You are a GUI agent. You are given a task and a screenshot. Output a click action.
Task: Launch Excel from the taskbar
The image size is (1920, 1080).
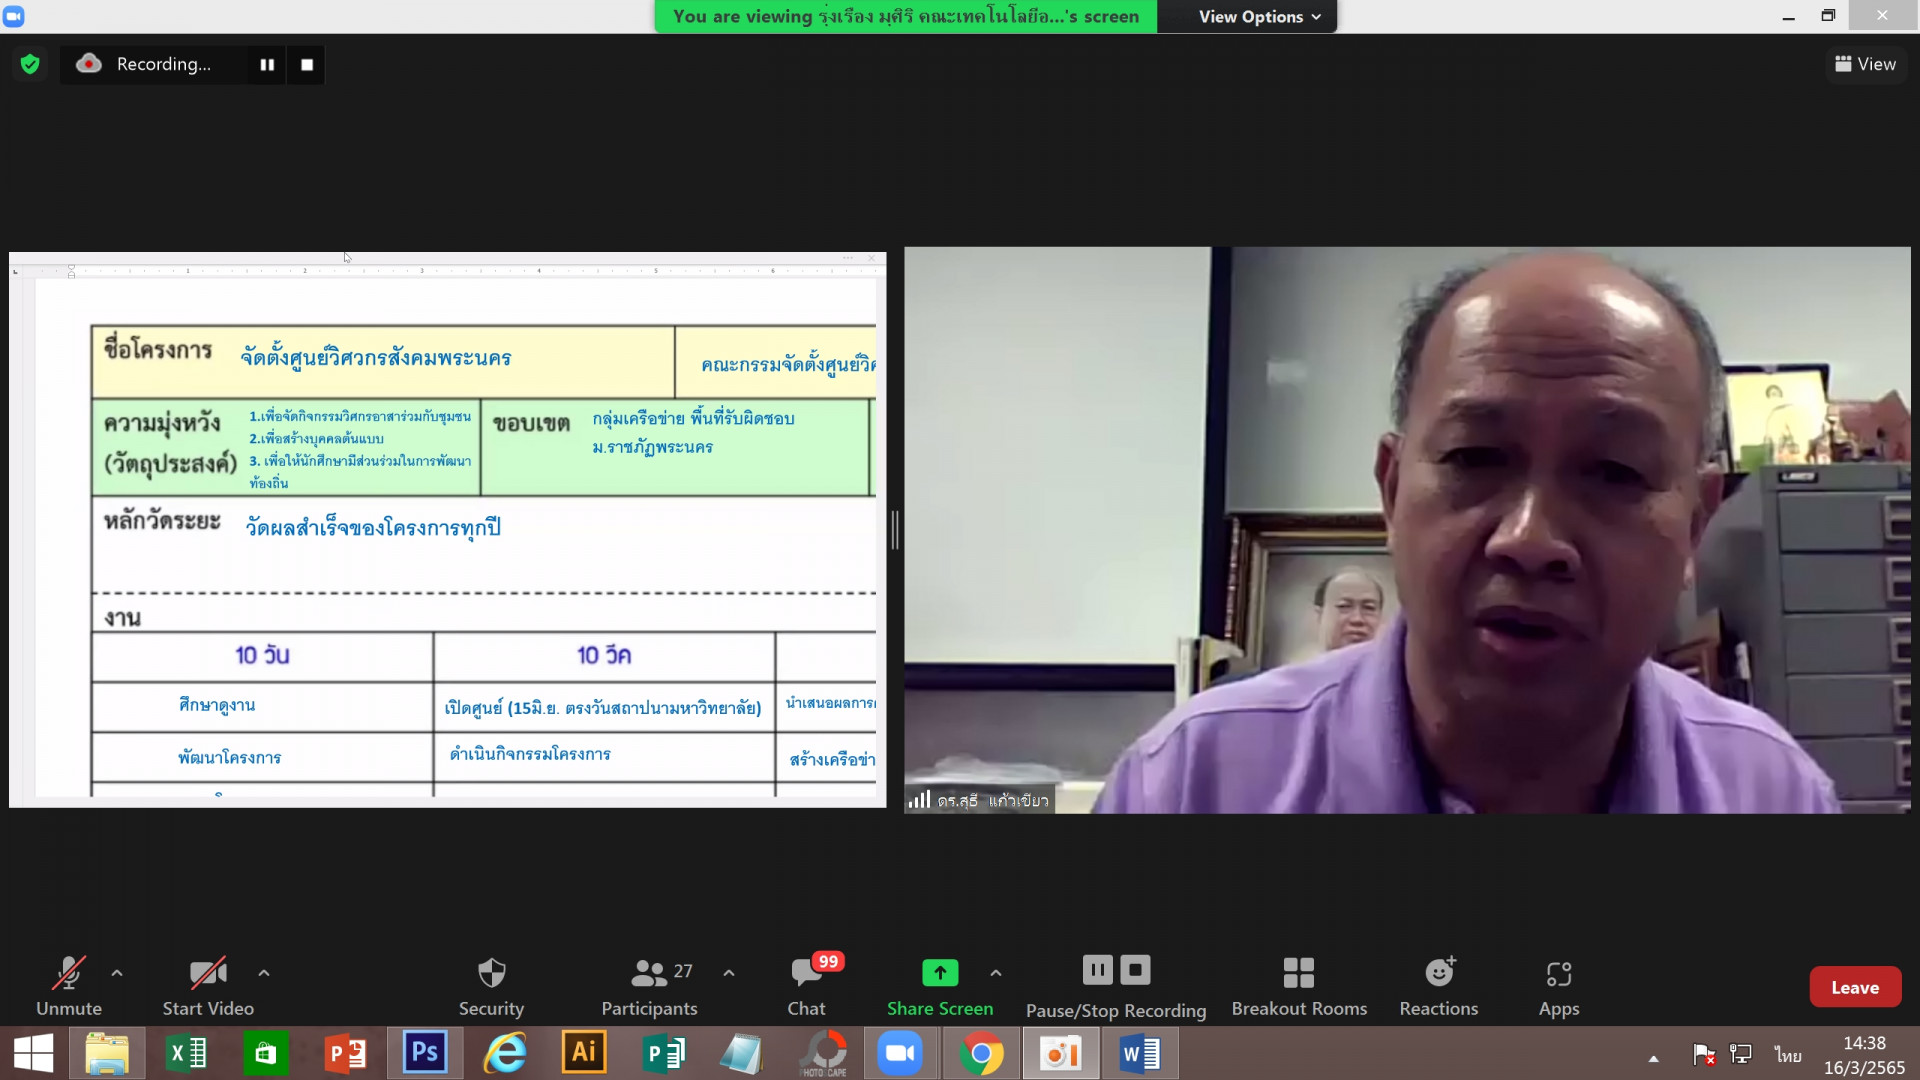pos(186,1053)
